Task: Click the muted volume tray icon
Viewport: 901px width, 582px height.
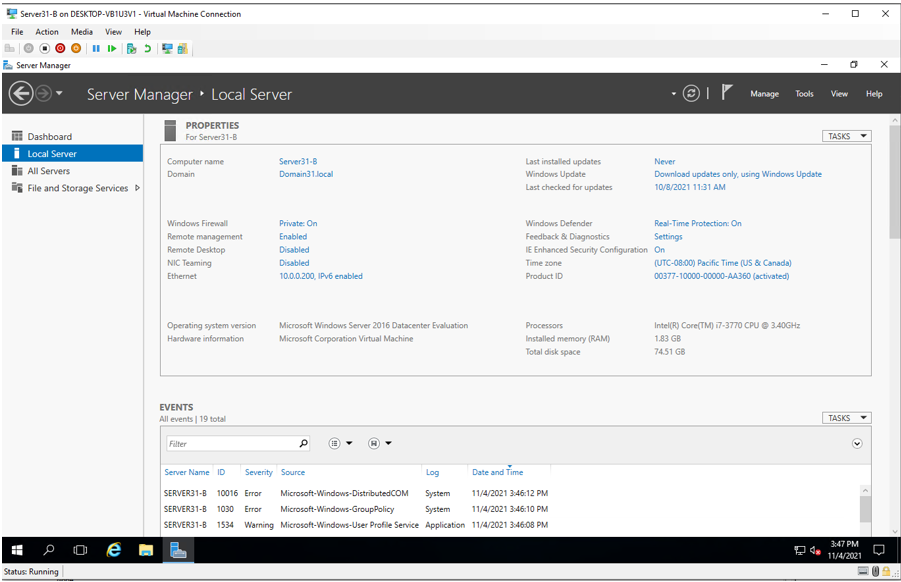Action: point(815,551)
